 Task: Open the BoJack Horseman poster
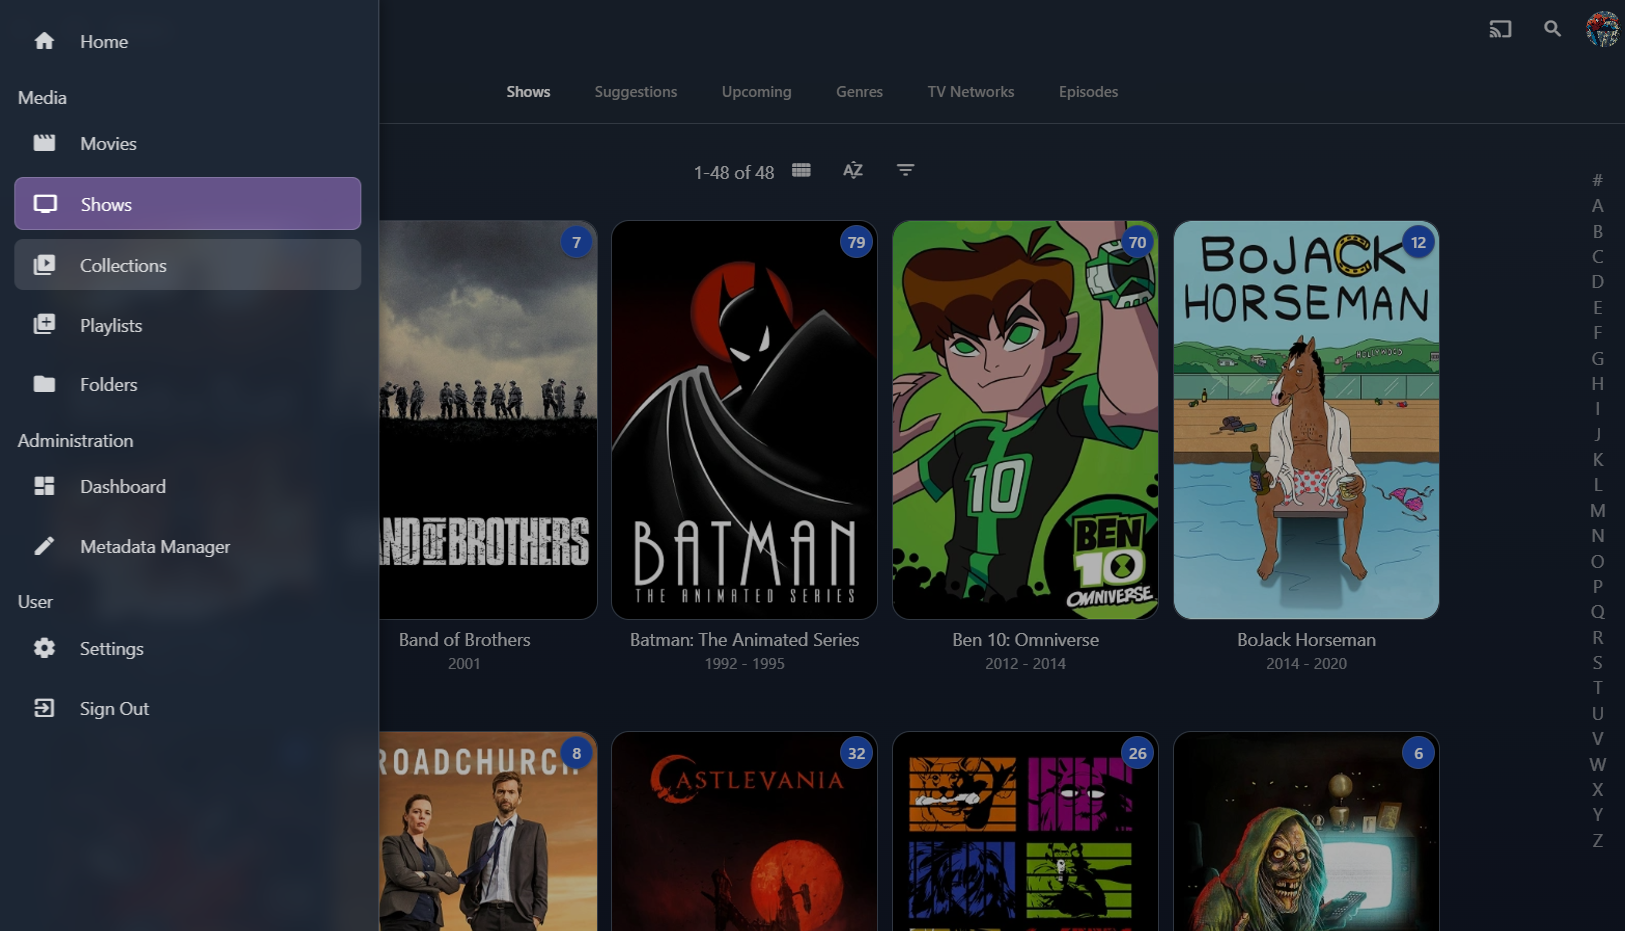[1305, 420]
